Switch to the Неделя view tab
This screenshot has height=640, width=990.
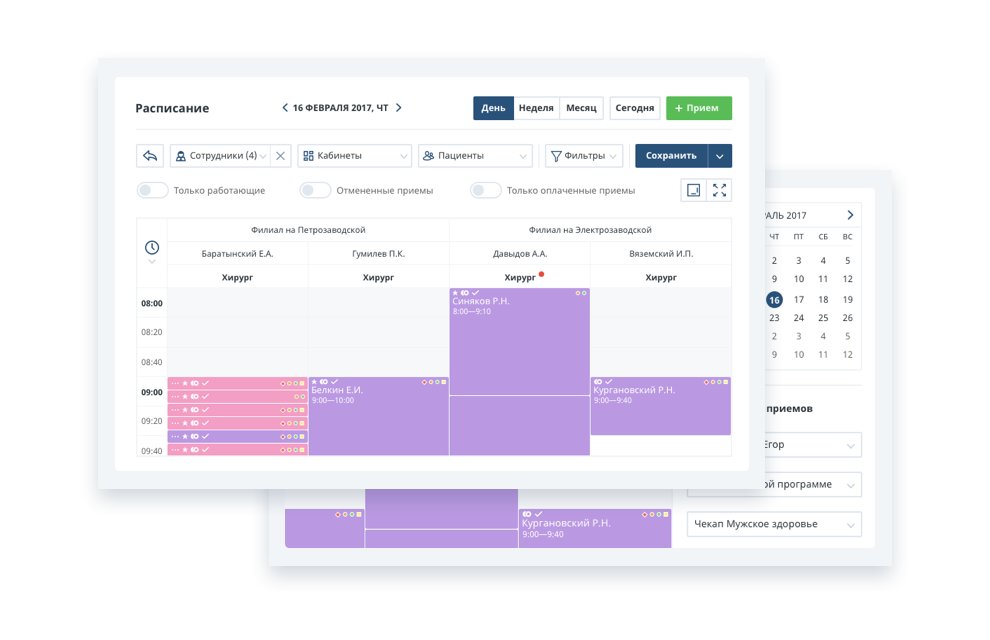pos(536,108)
